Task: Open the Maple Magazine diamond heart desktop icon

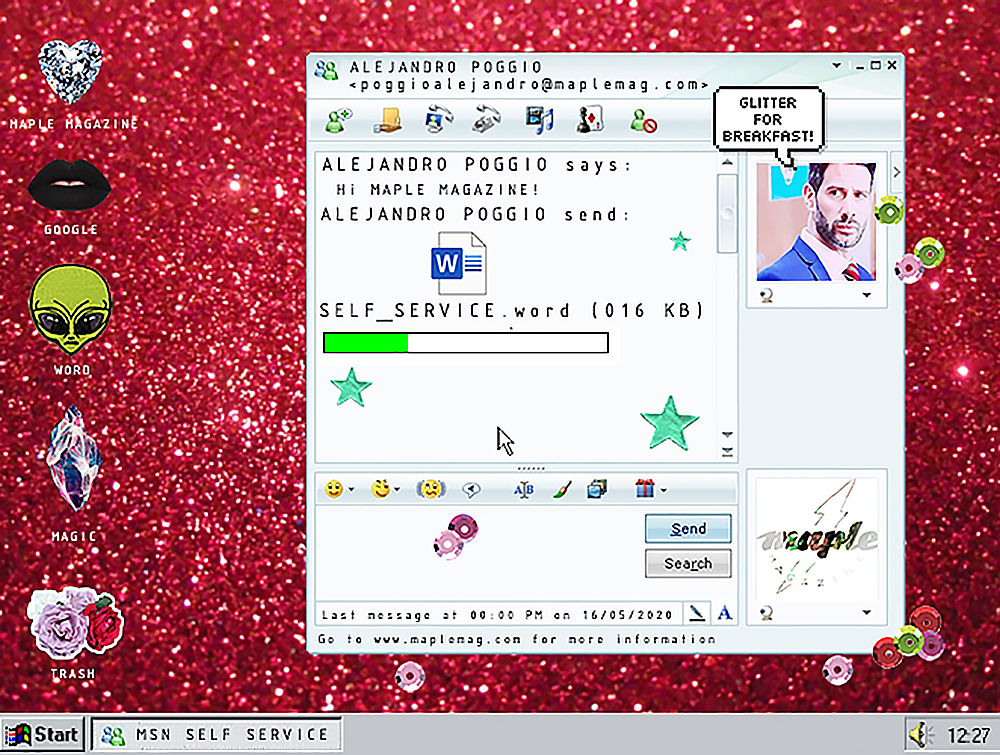Action: (71, 71)
